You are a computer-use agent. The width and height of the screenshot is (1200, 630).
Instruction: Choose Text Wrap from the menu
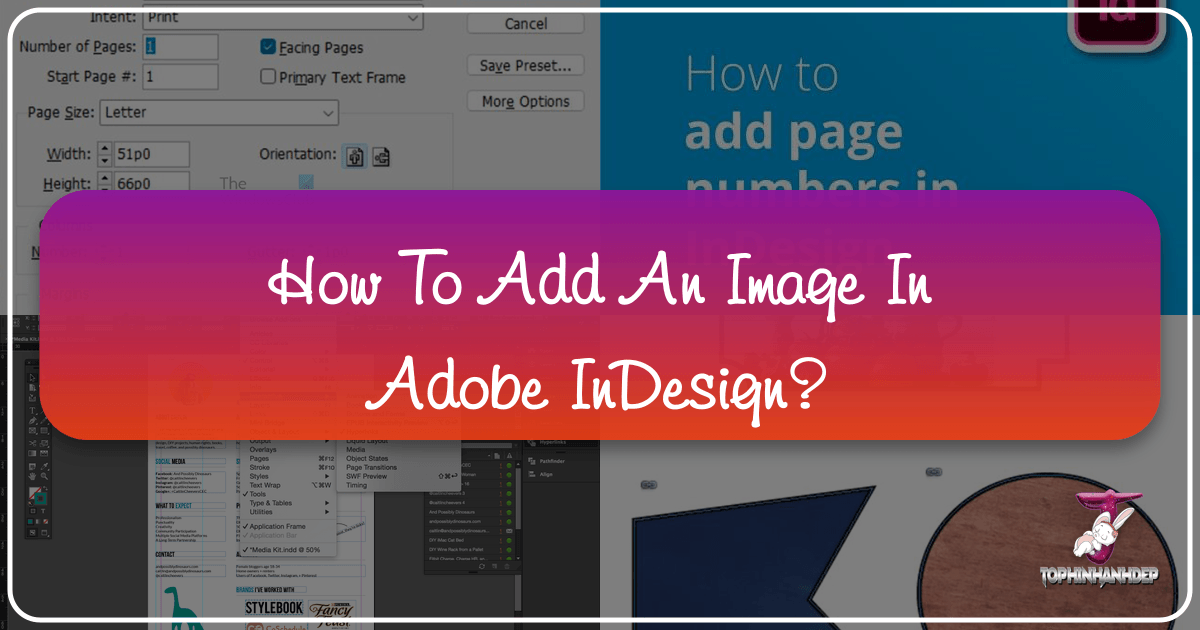266,485
